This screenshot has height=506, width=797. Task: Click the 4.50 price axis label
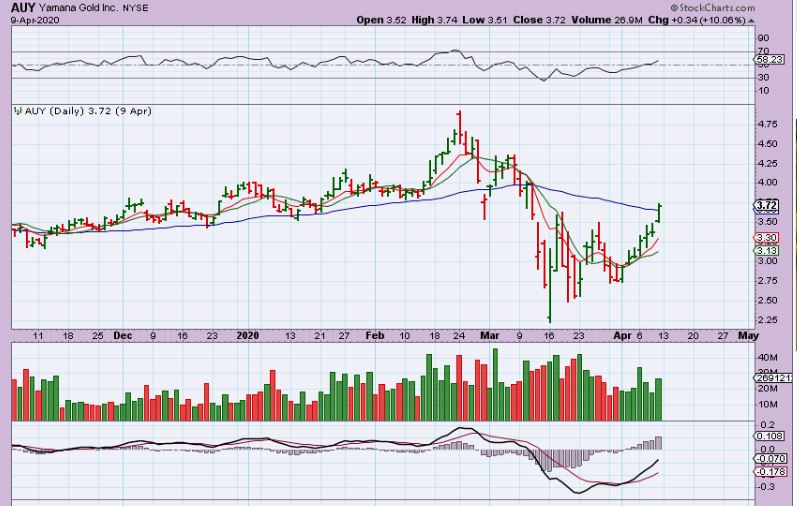coord(767,143)
